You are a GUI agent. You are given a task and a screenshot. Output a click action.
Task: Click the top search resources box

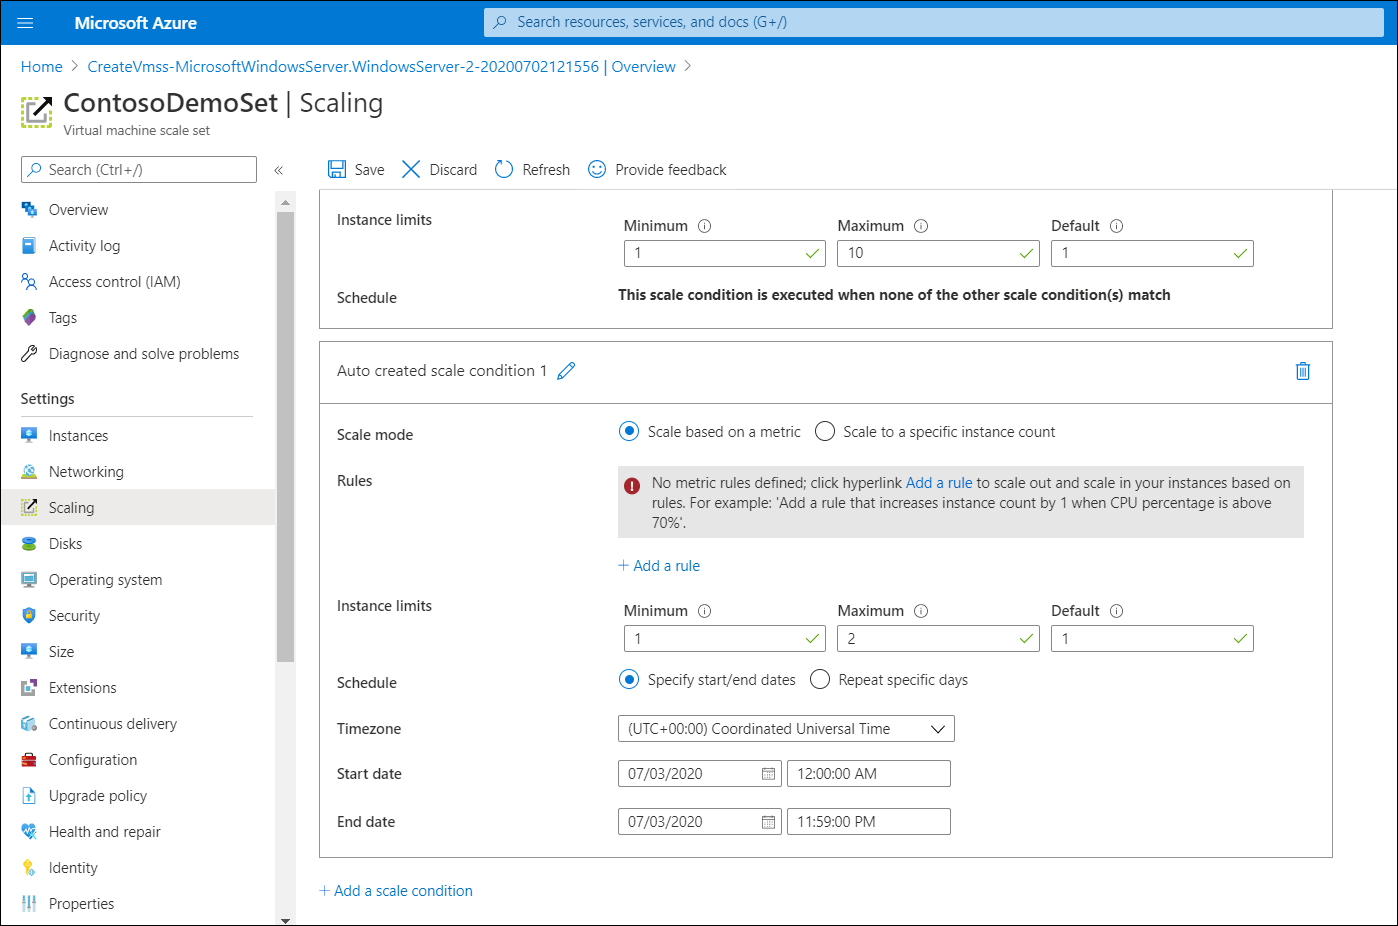[x=934, y=22]
